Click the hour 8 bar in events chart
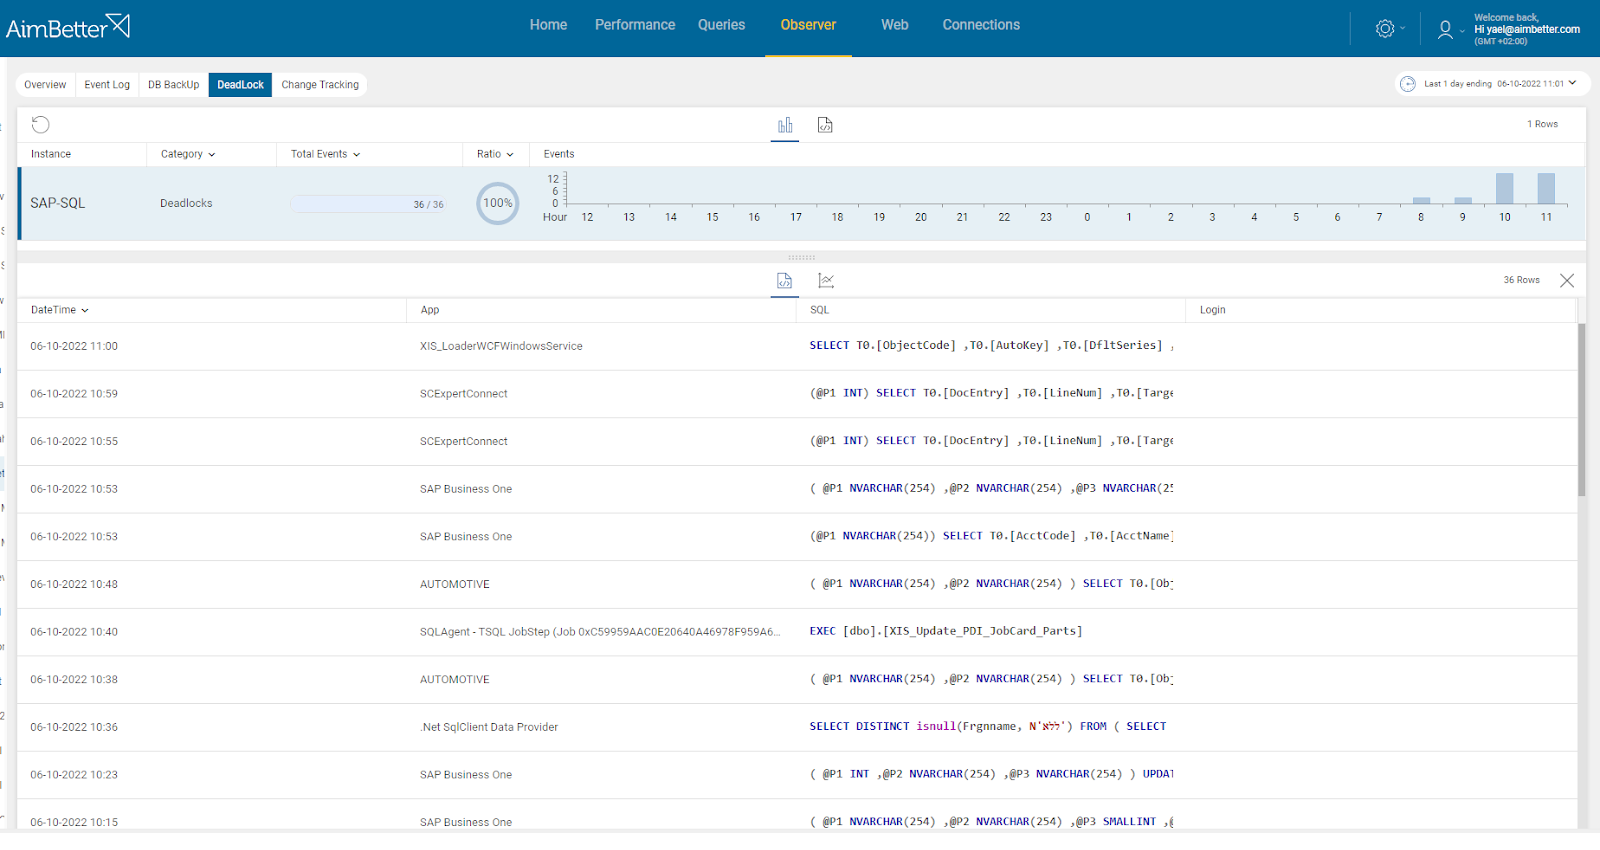The image size is (1600, 850). coord(1421,201)
